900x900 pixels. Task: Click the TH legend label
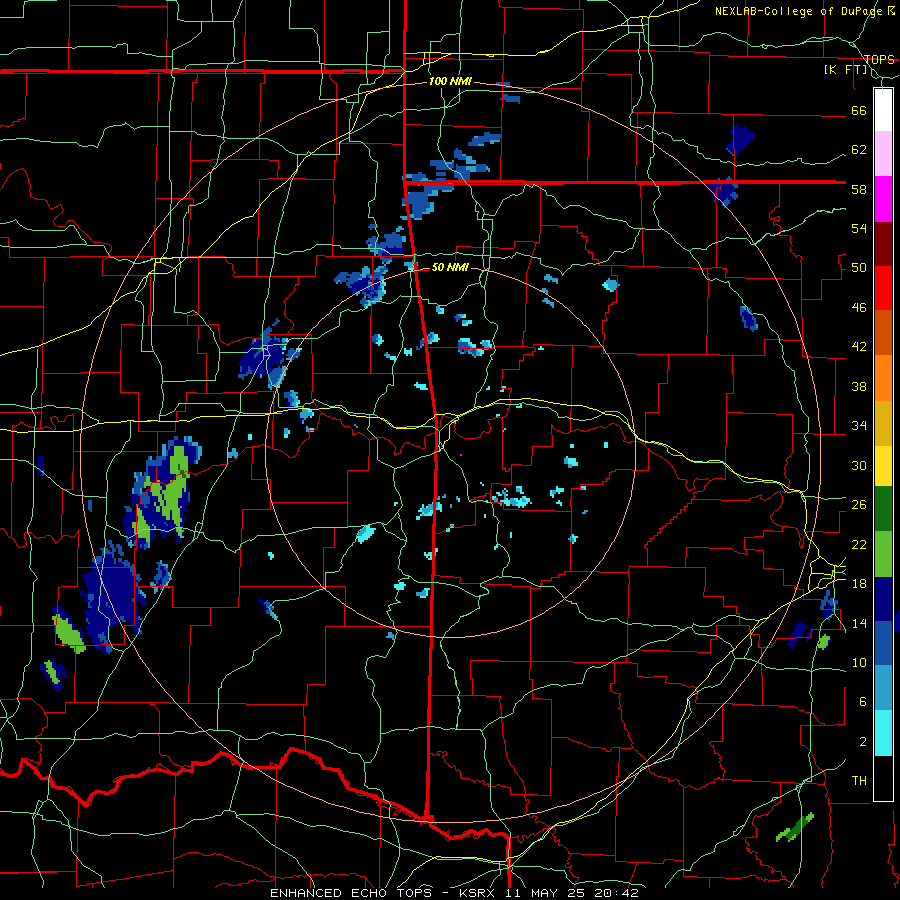[x=859, y=780]
